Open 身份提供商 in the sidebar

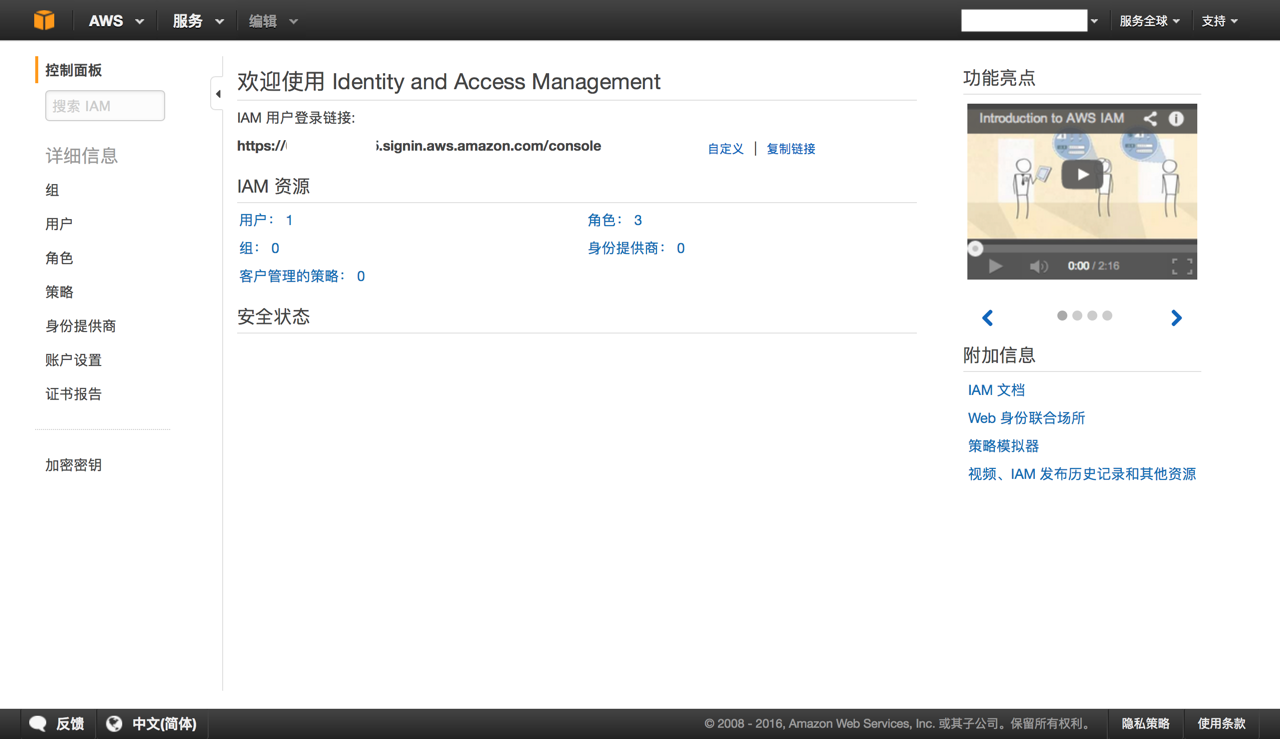tap(81, 326)
